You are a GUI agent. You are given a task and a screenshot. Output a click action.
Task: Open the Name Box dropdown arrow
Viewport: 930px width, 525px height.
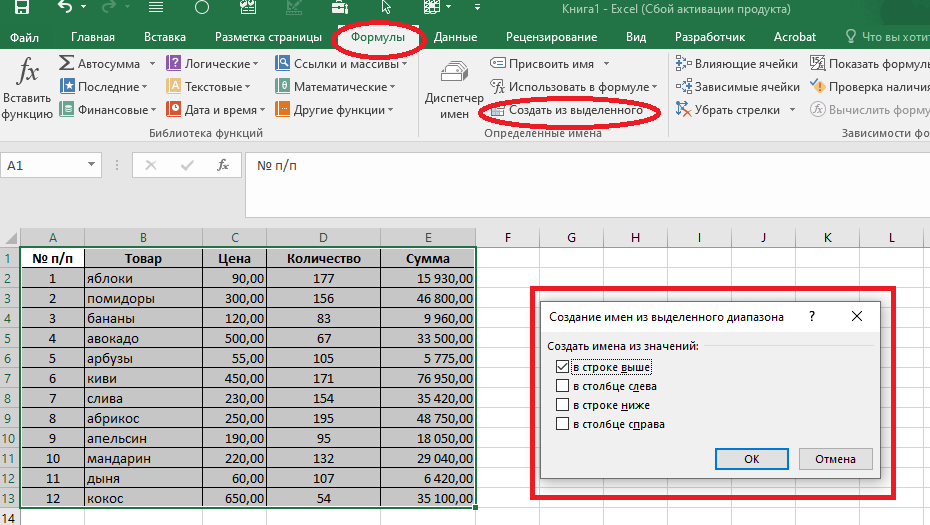click(91, 165)
